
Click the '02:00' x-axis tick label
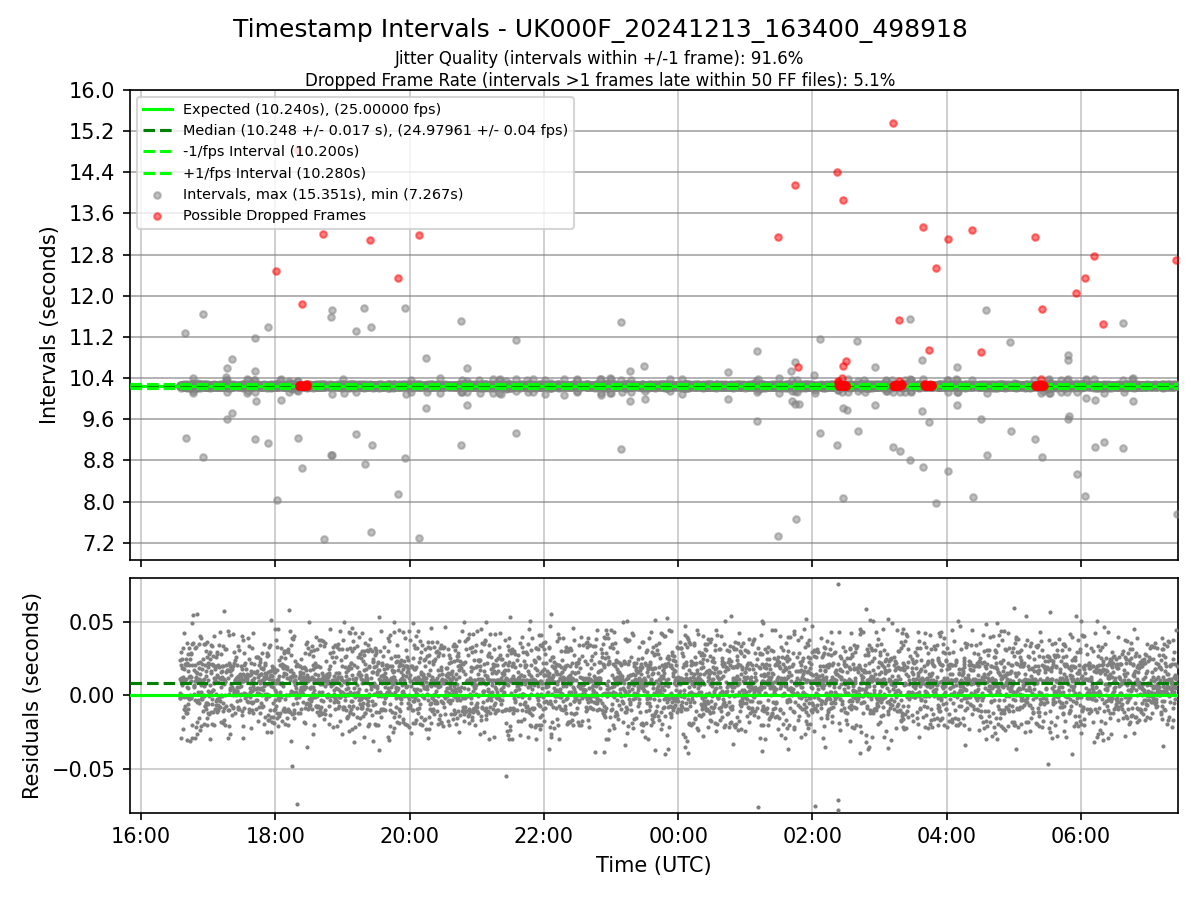pos(812,836)
